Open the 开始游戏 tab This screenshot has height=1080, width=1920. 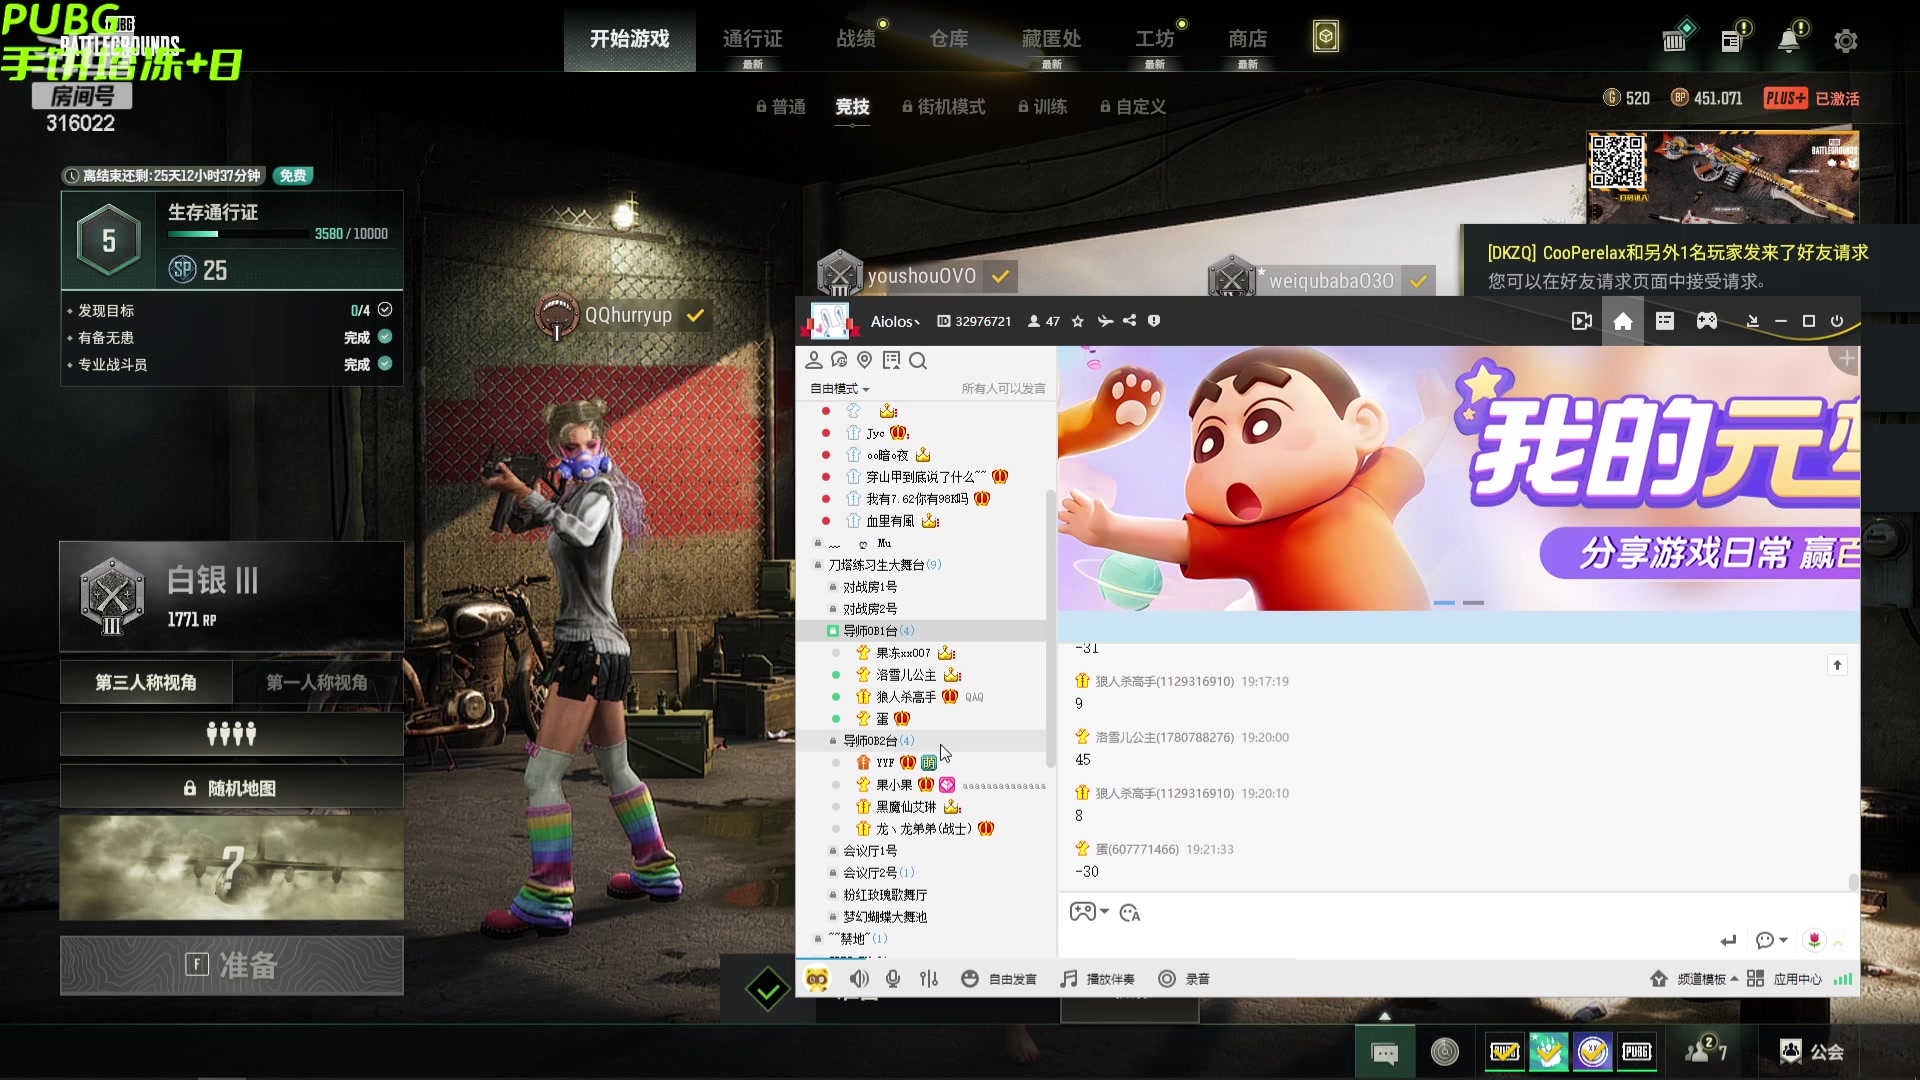630,38
